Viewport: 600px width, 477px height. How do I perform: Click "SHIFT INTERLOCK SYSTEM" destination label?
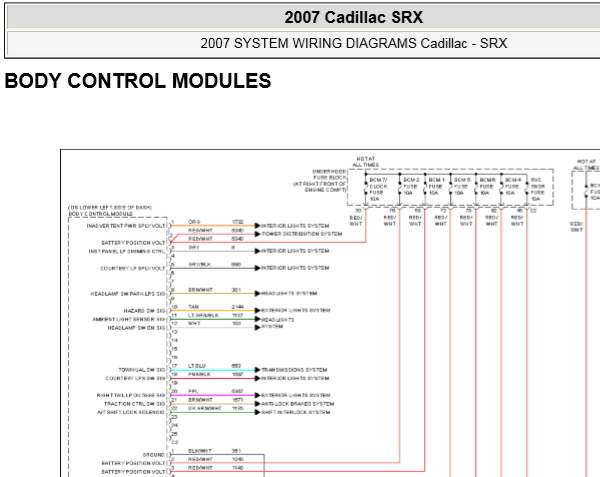(295, 412)
